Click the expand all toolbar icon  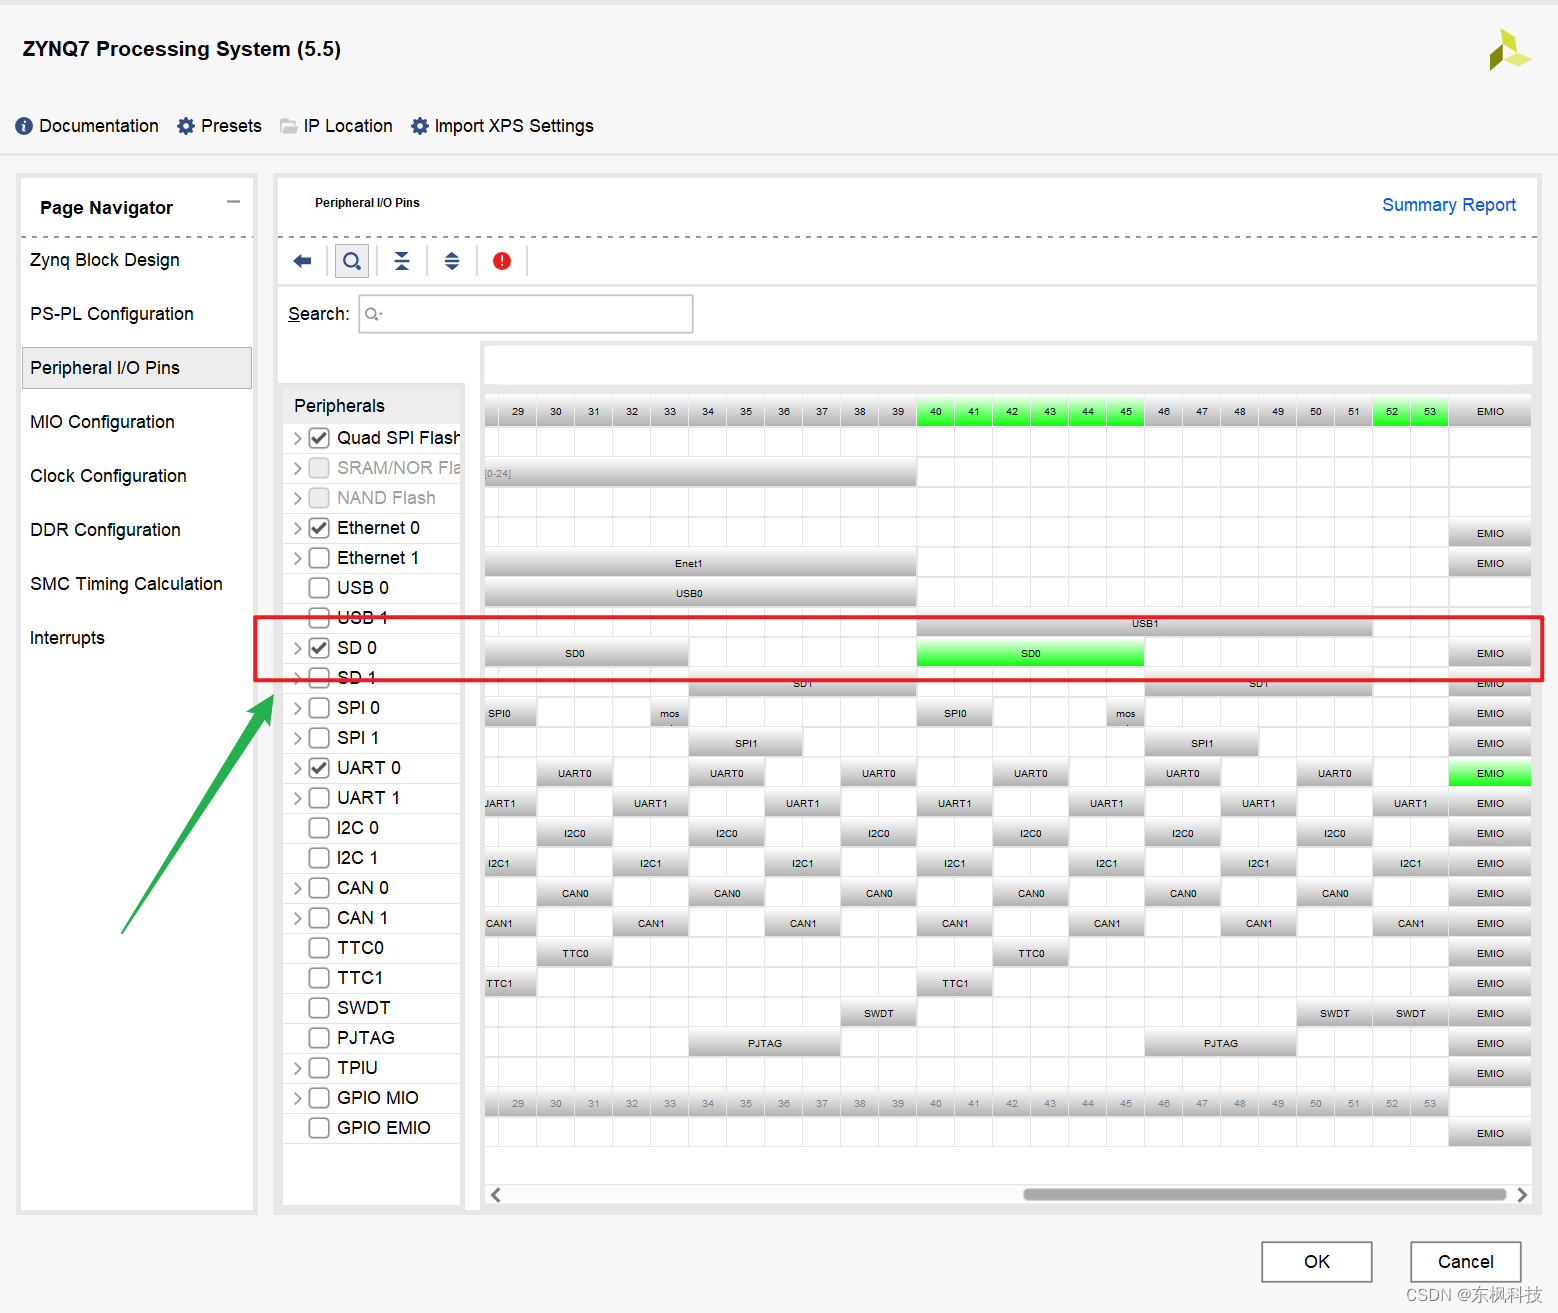click(452, 261)
